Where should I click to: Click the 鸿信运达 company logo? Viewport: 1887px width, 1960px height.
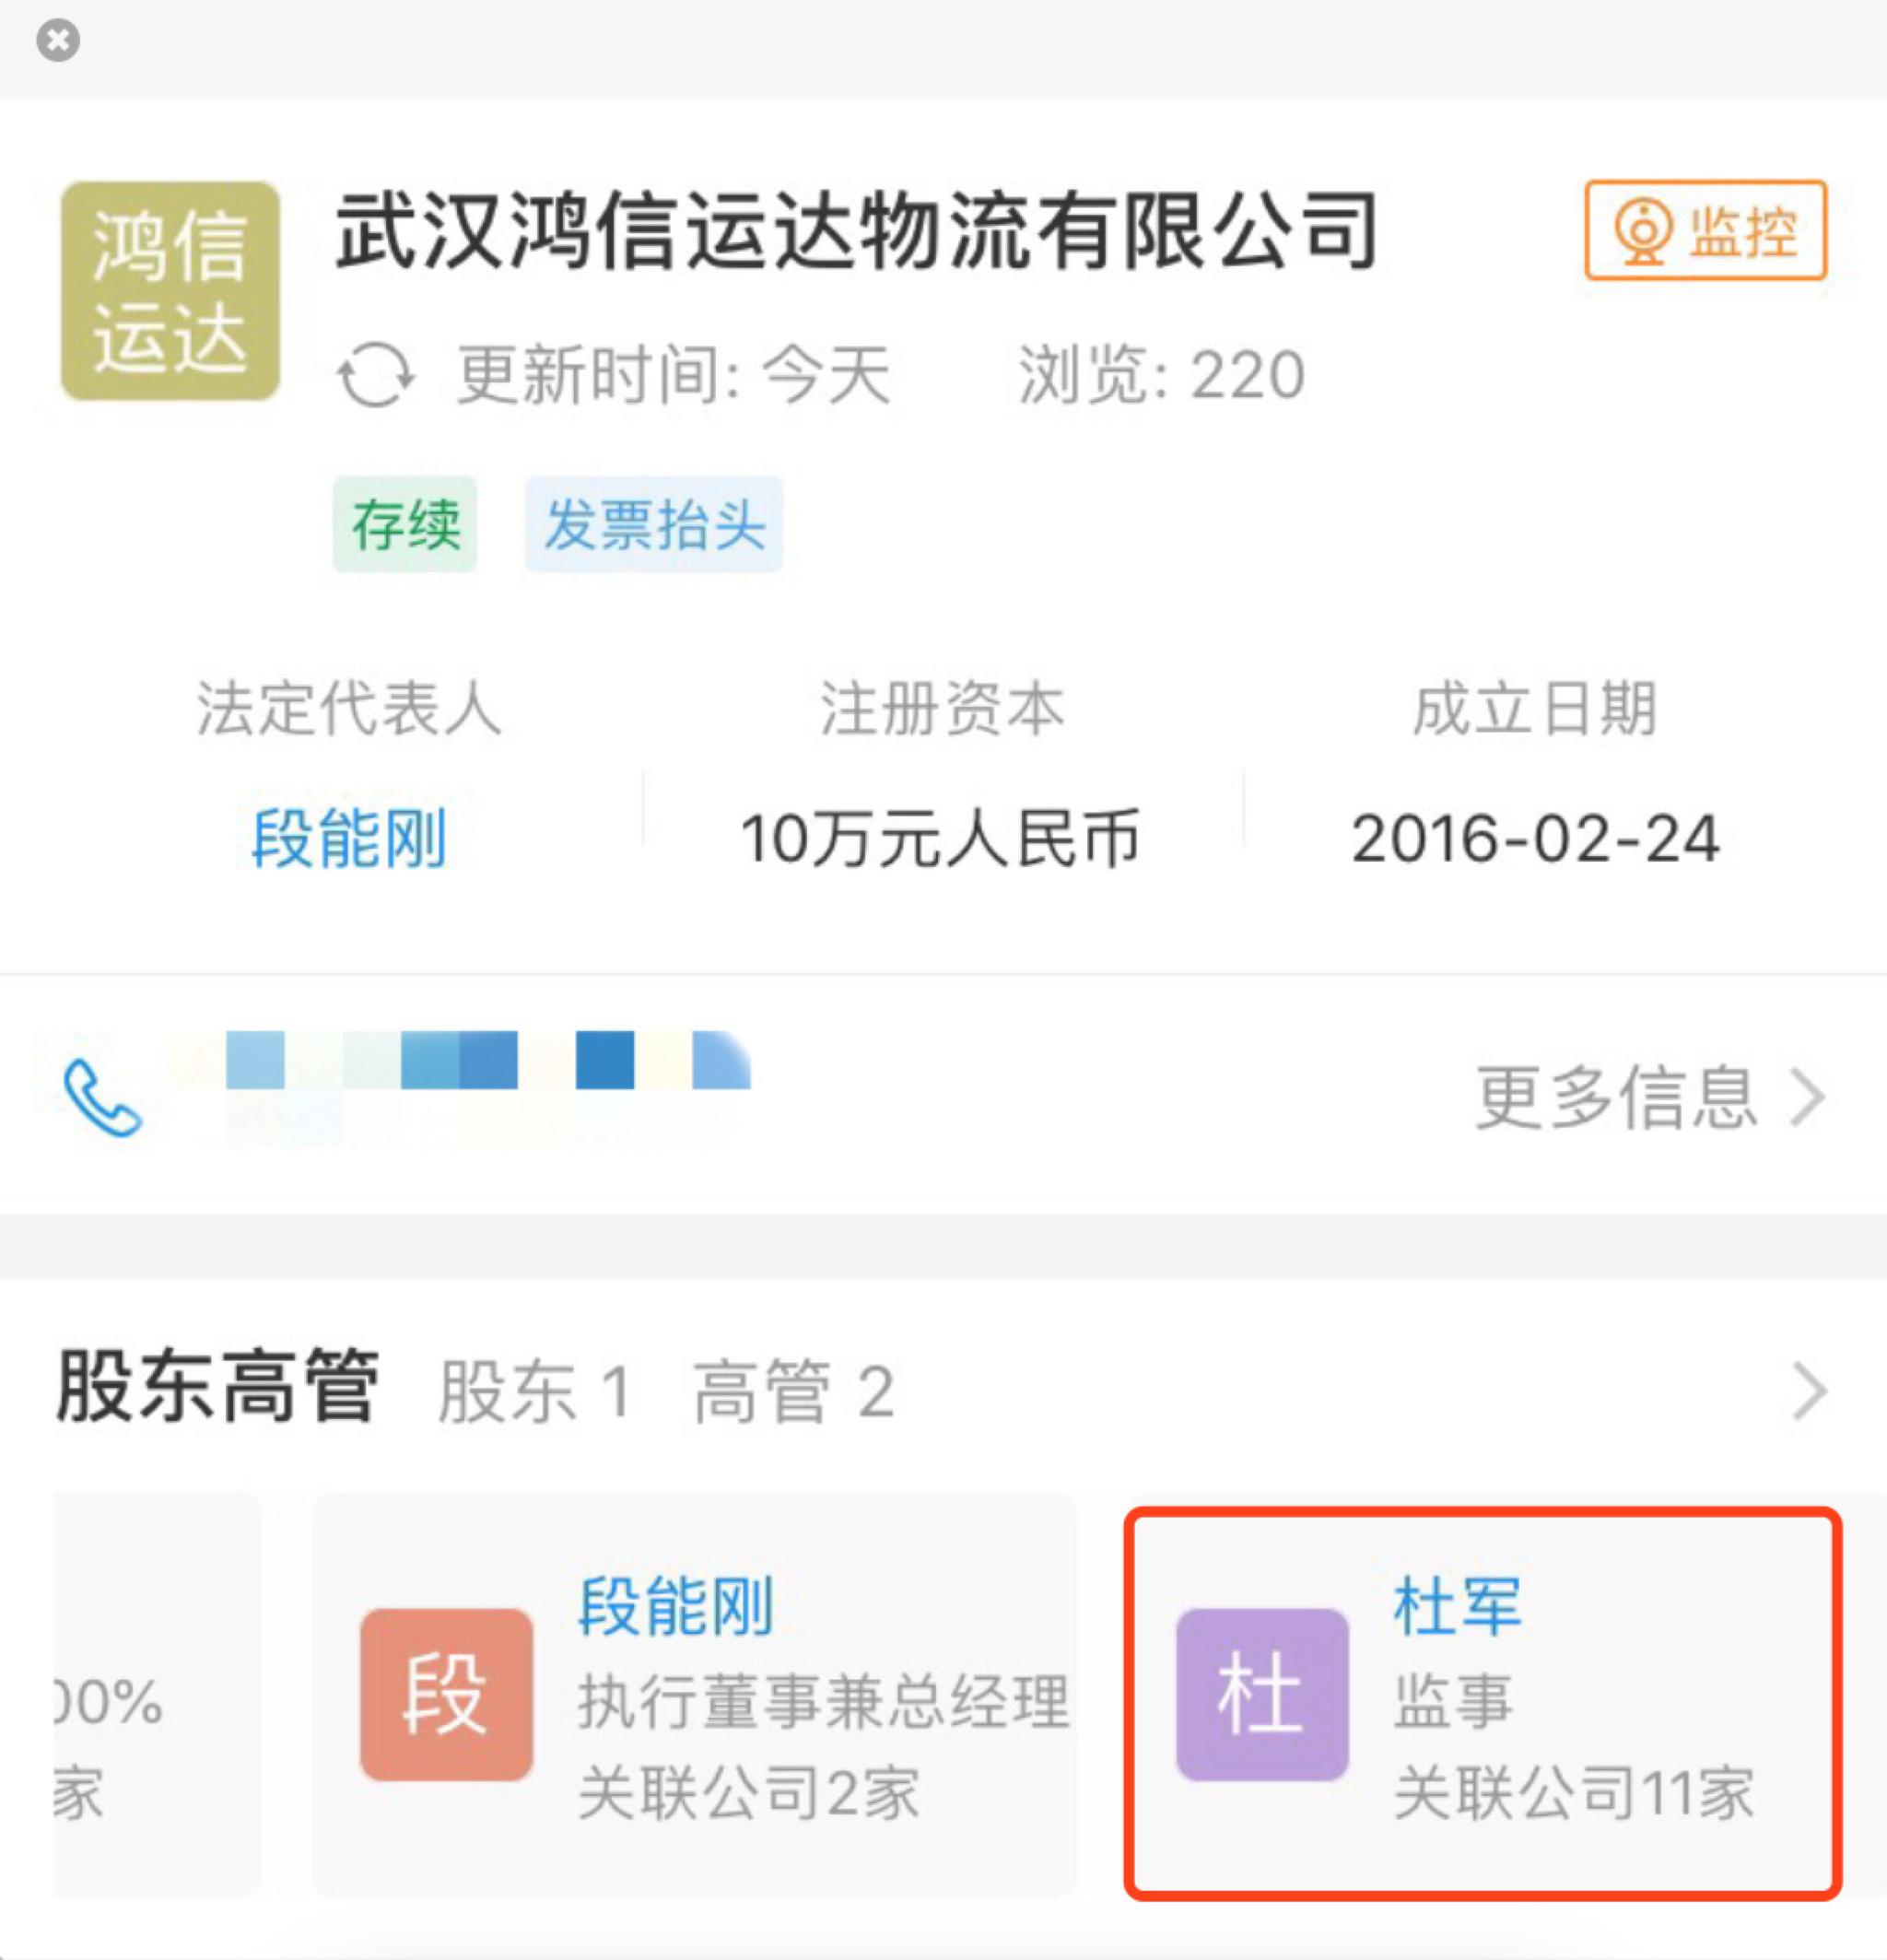click(170, 291)
